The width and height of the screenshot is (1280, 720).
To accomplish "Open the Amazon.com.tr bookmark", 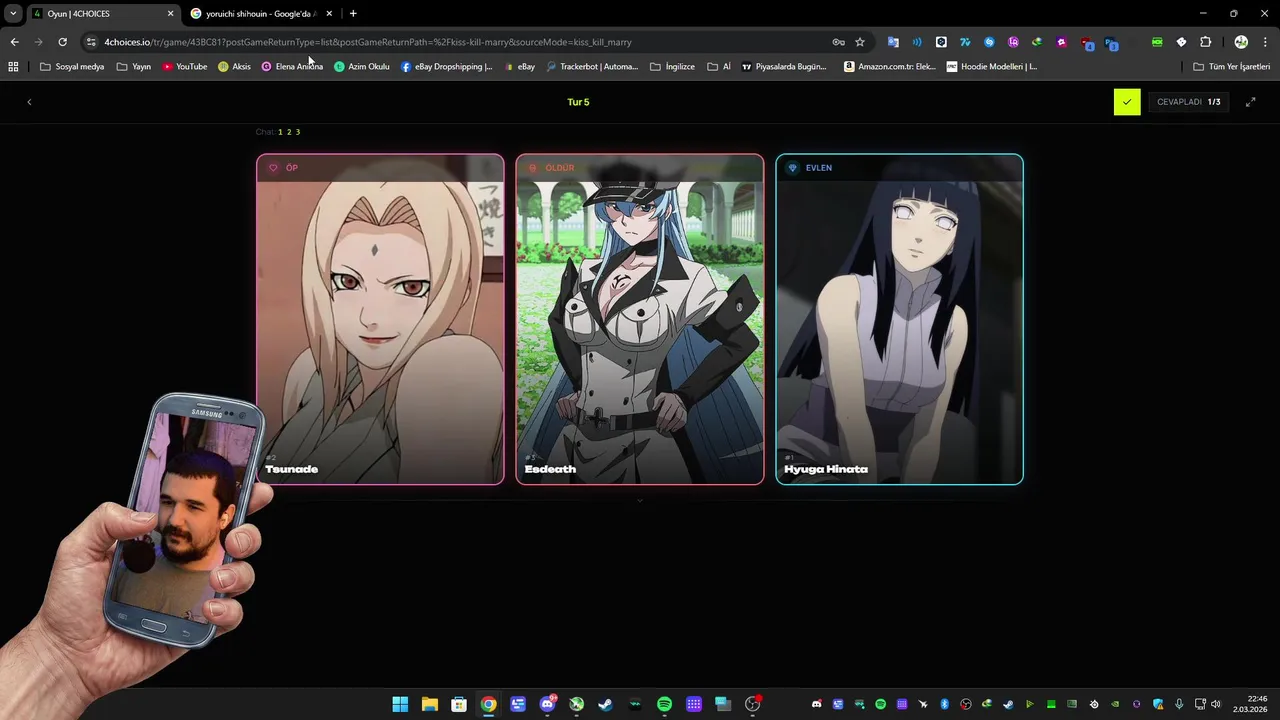I will click(x=890, y=67).
